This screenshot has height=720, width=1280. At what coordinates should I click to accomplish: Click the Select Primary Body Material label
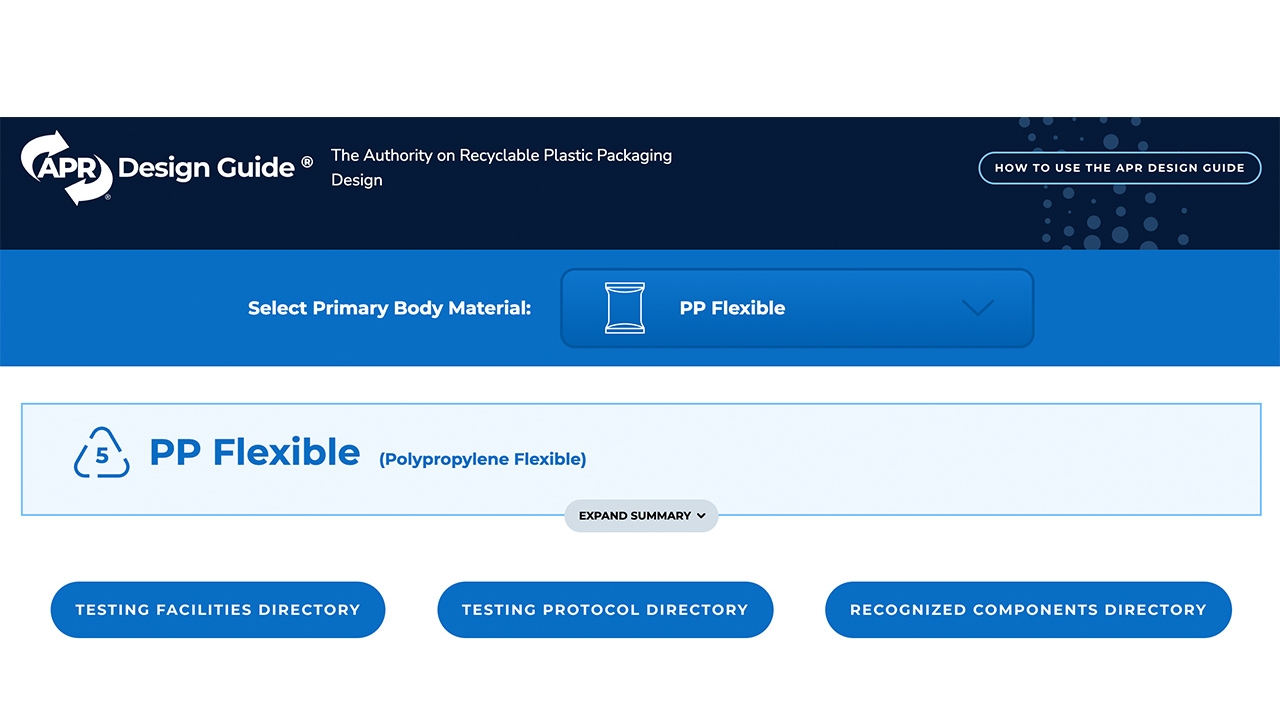pos(389,308)
